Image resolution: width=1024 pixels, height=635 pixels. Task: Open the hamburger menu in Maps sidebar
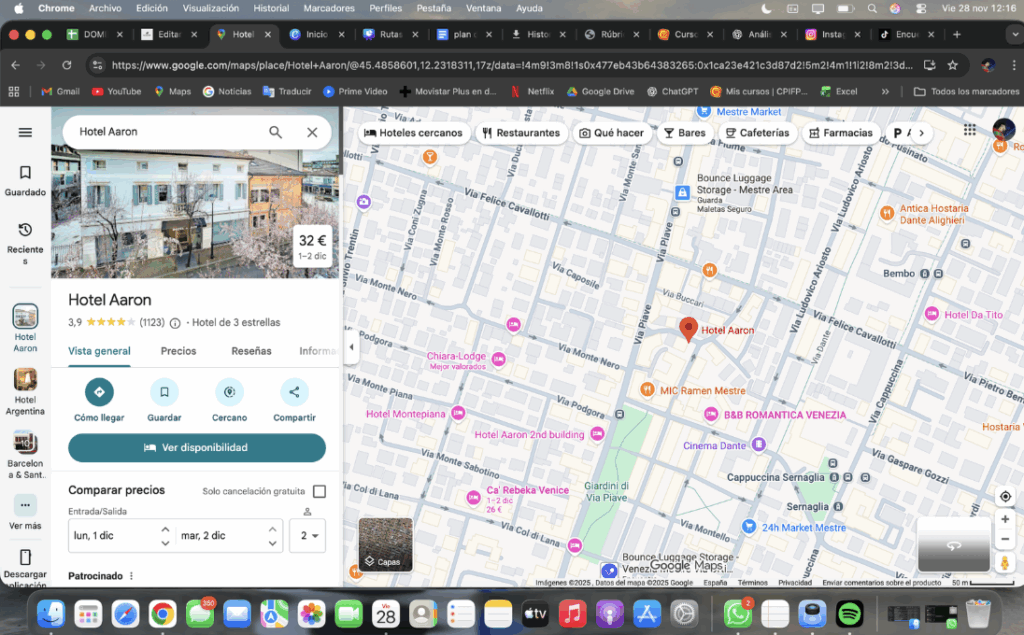pyautogui.click(x=25, y=132)
